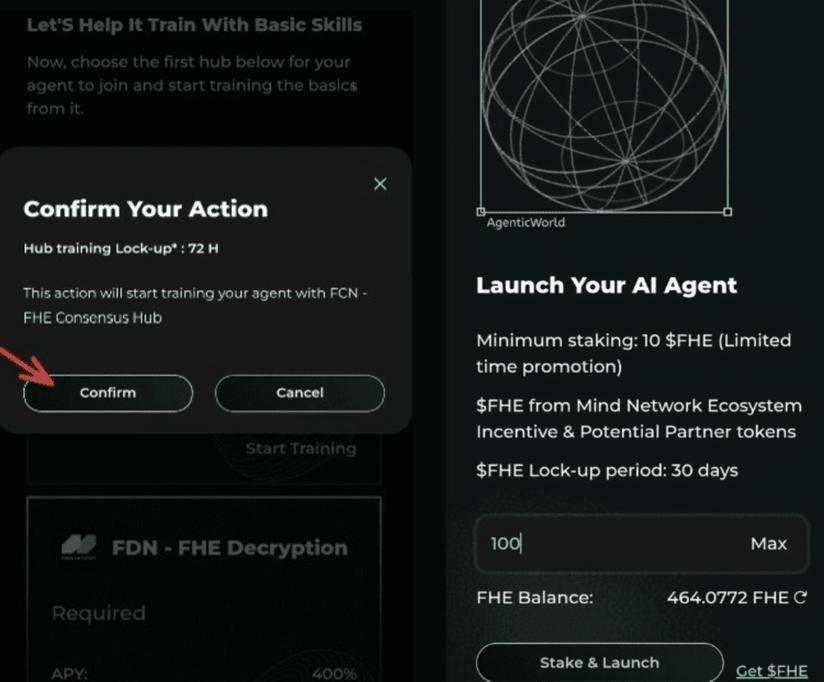
Task: Click Max in staking amount field
Action: pyautogui.click(x=768, y=543)
